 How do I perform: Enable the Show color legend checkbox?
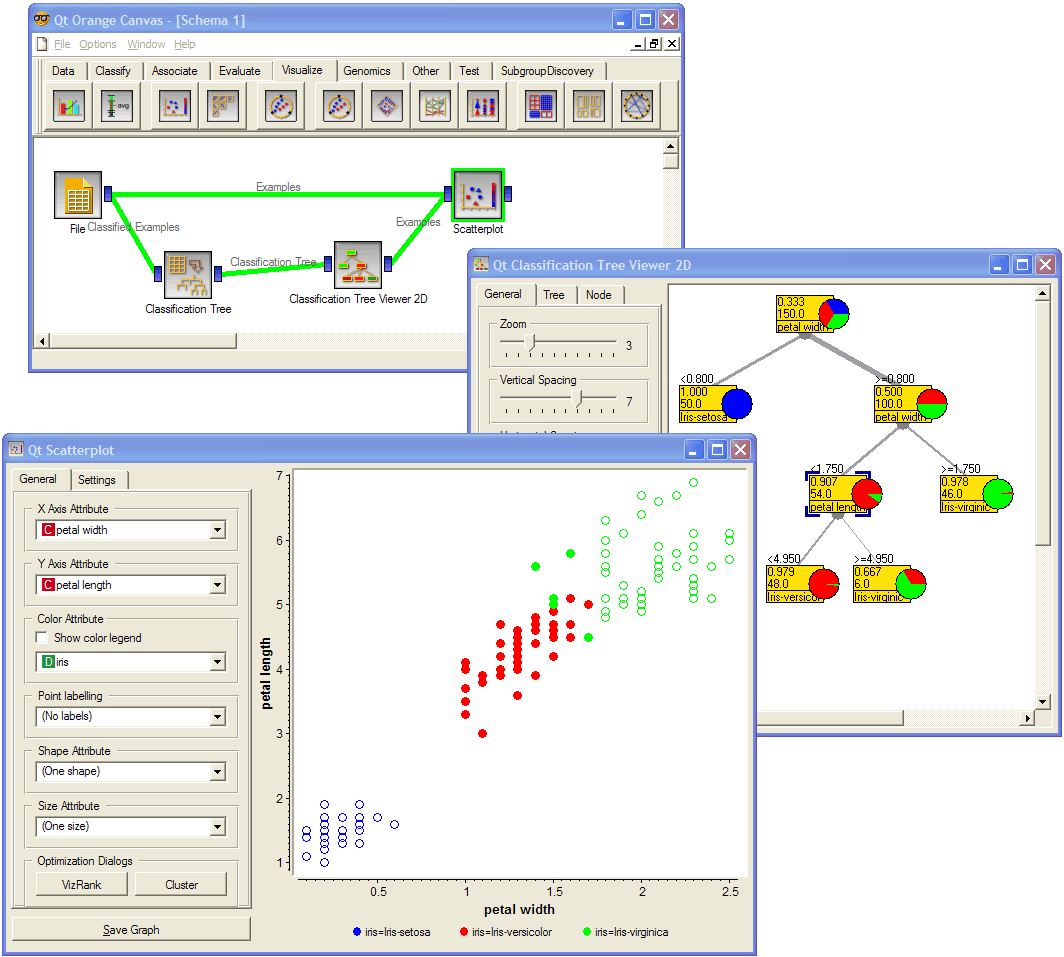[42, 638]
